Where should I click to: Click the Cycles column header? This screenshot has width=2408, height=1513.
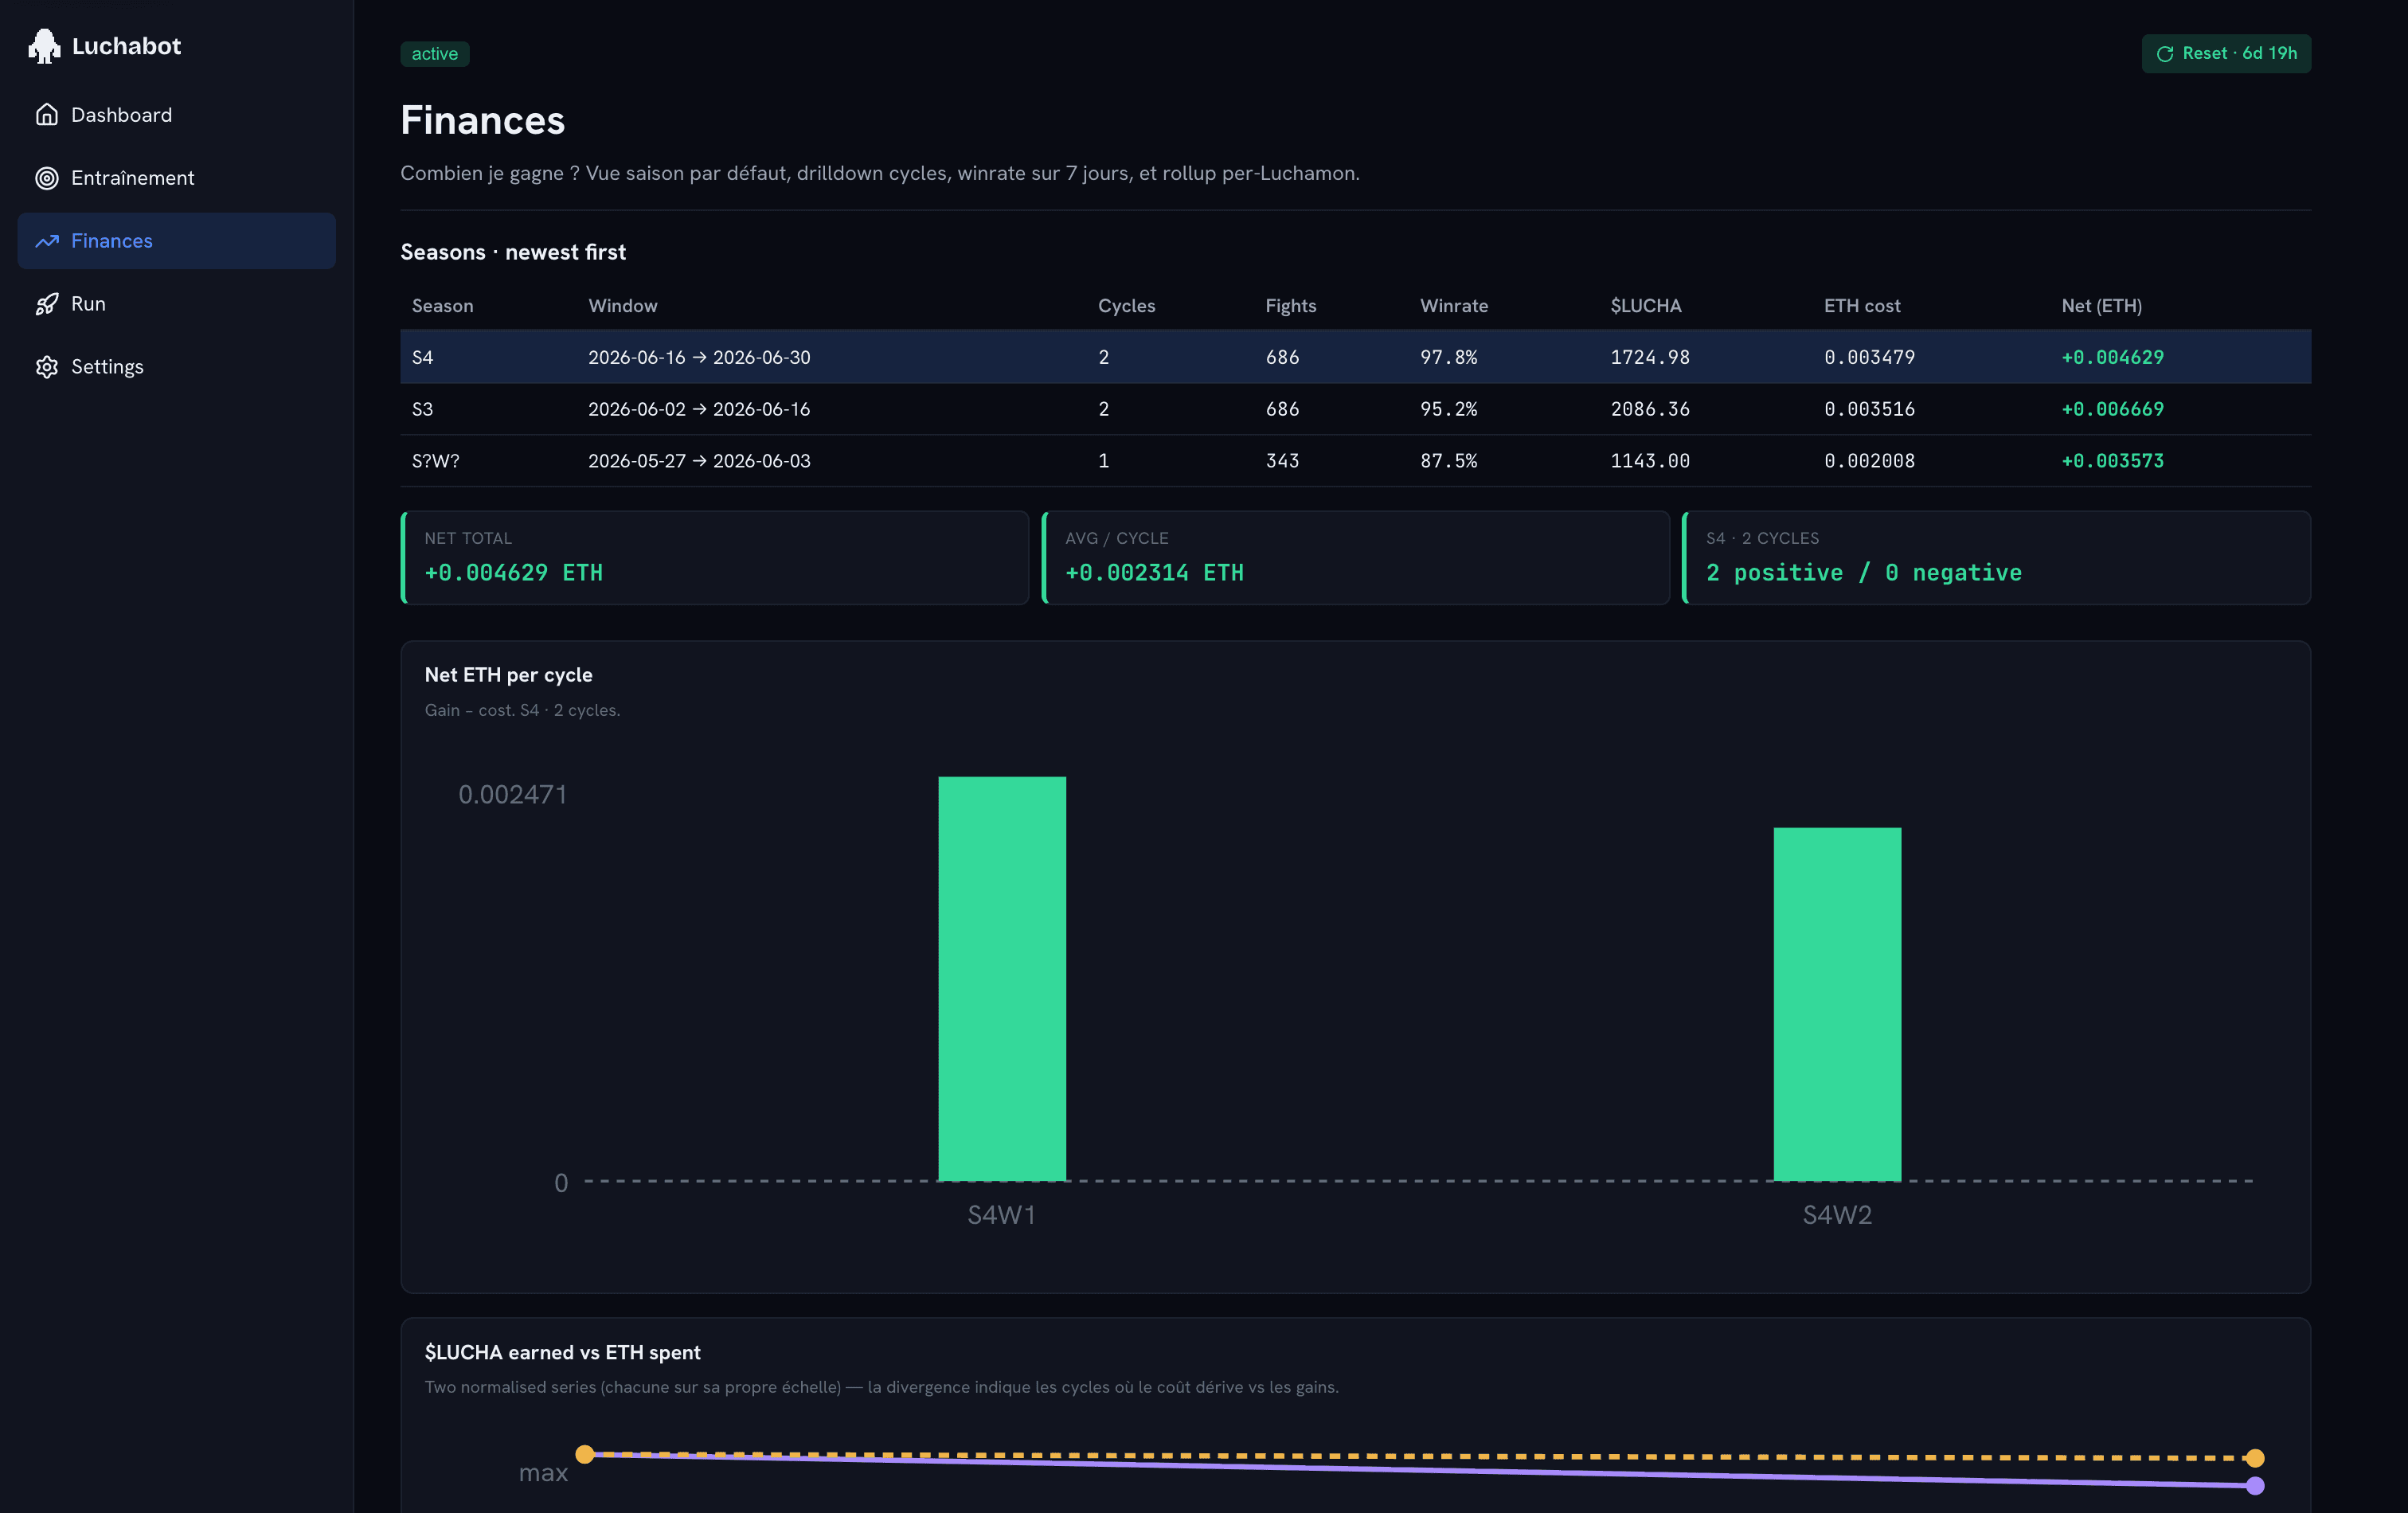1127,306
